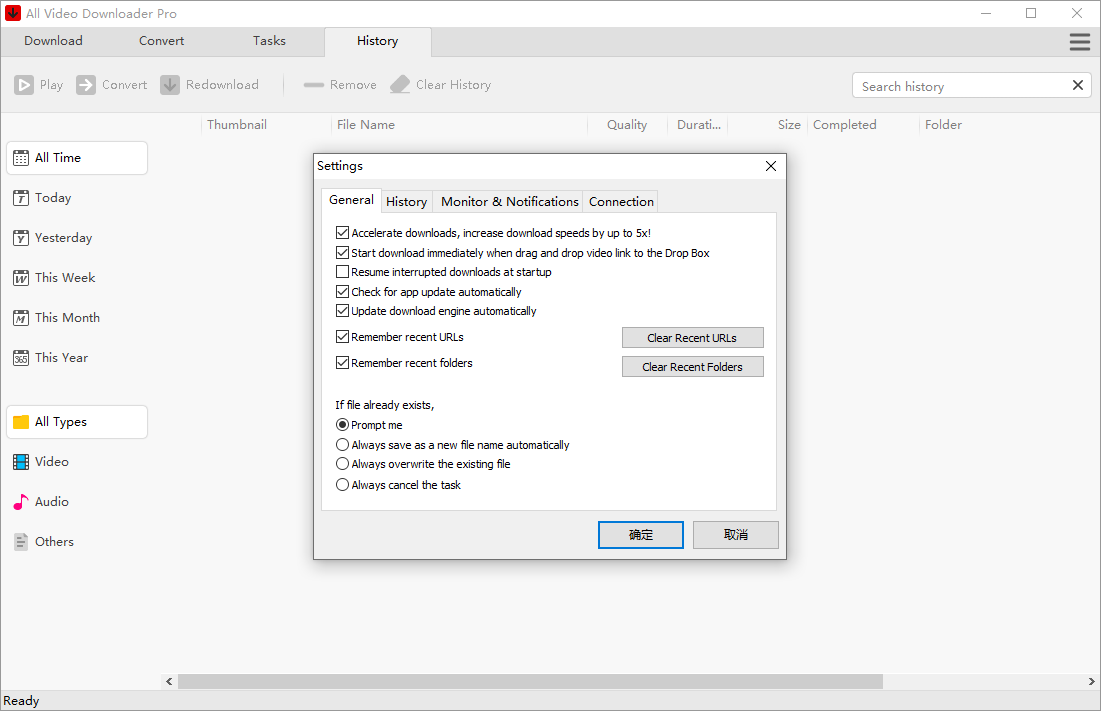Switch to Monitor & Notifications settings
The height and width of the screenshot is (711, 1101).
(508, 201)
